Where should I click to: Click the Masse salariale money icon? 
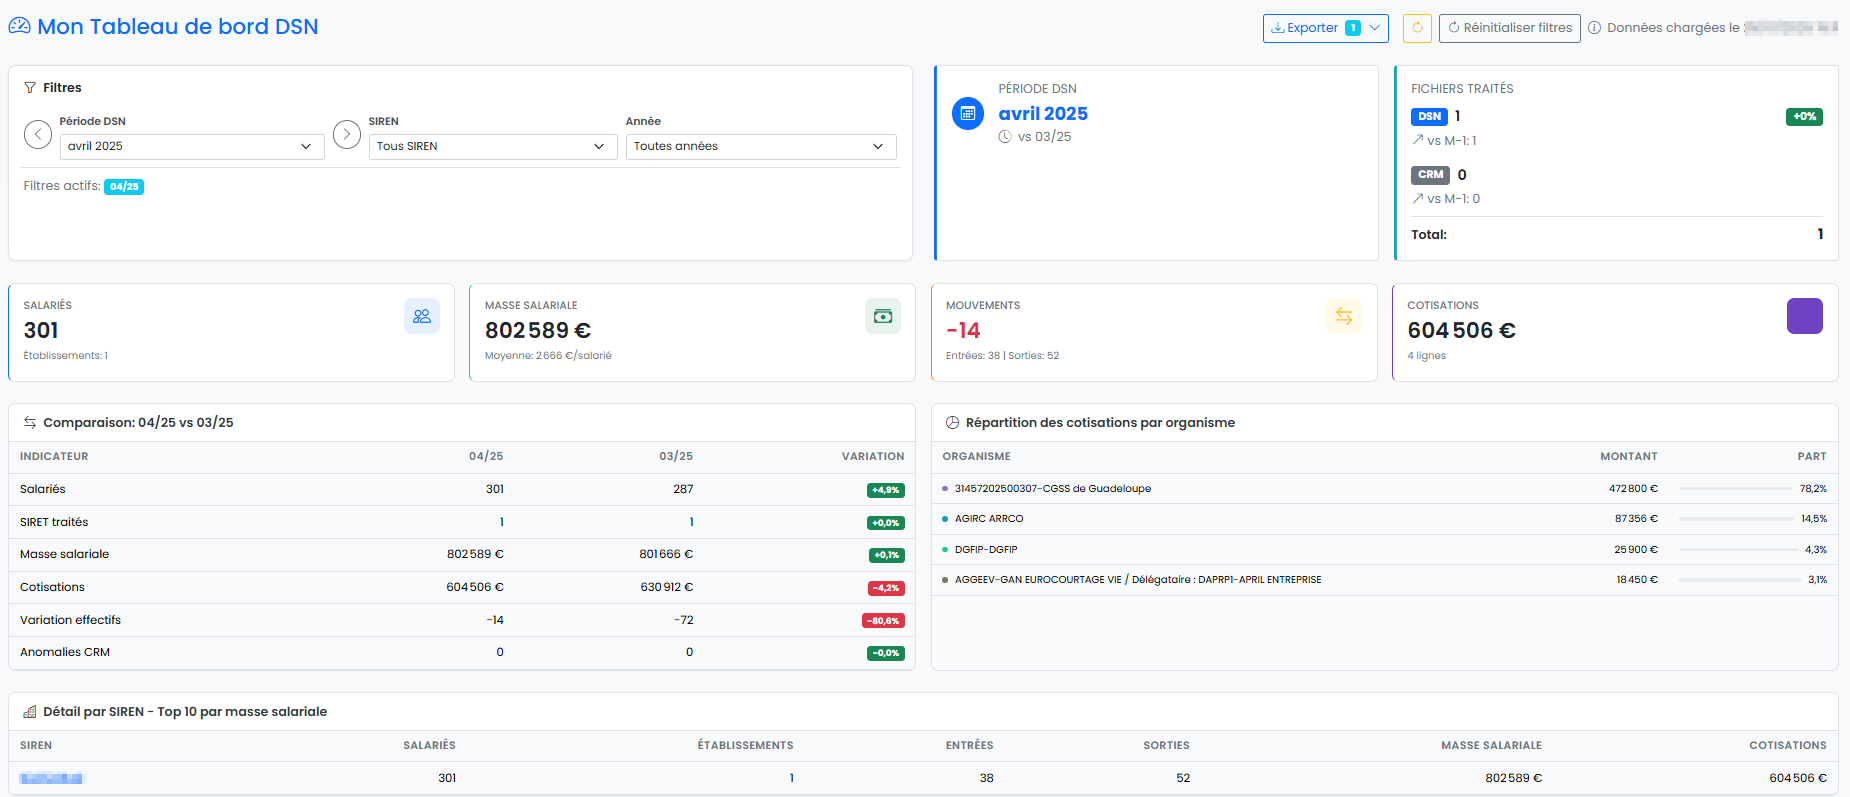tap(883, 316)
